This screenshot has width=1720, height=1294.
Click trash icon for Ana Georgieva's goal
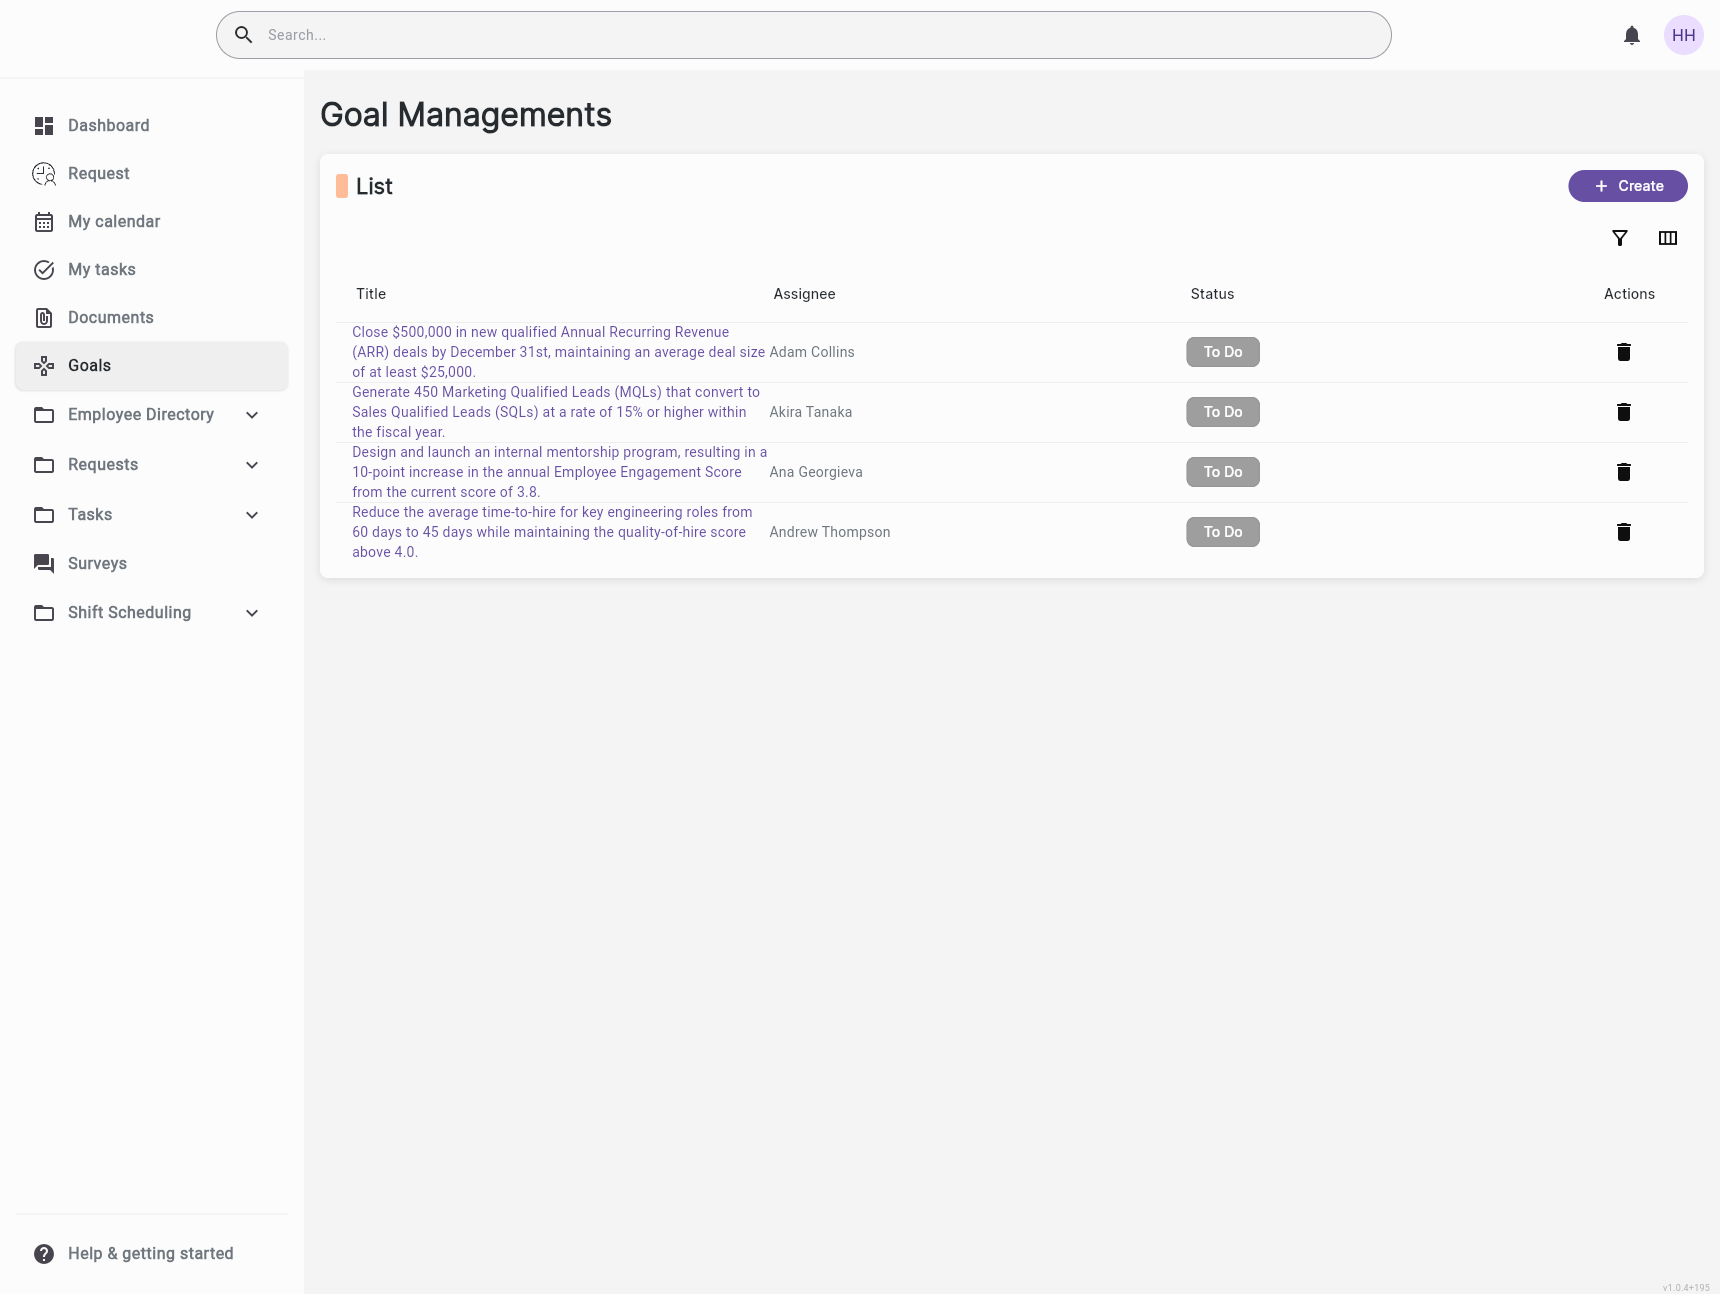tap(1623, 472)
